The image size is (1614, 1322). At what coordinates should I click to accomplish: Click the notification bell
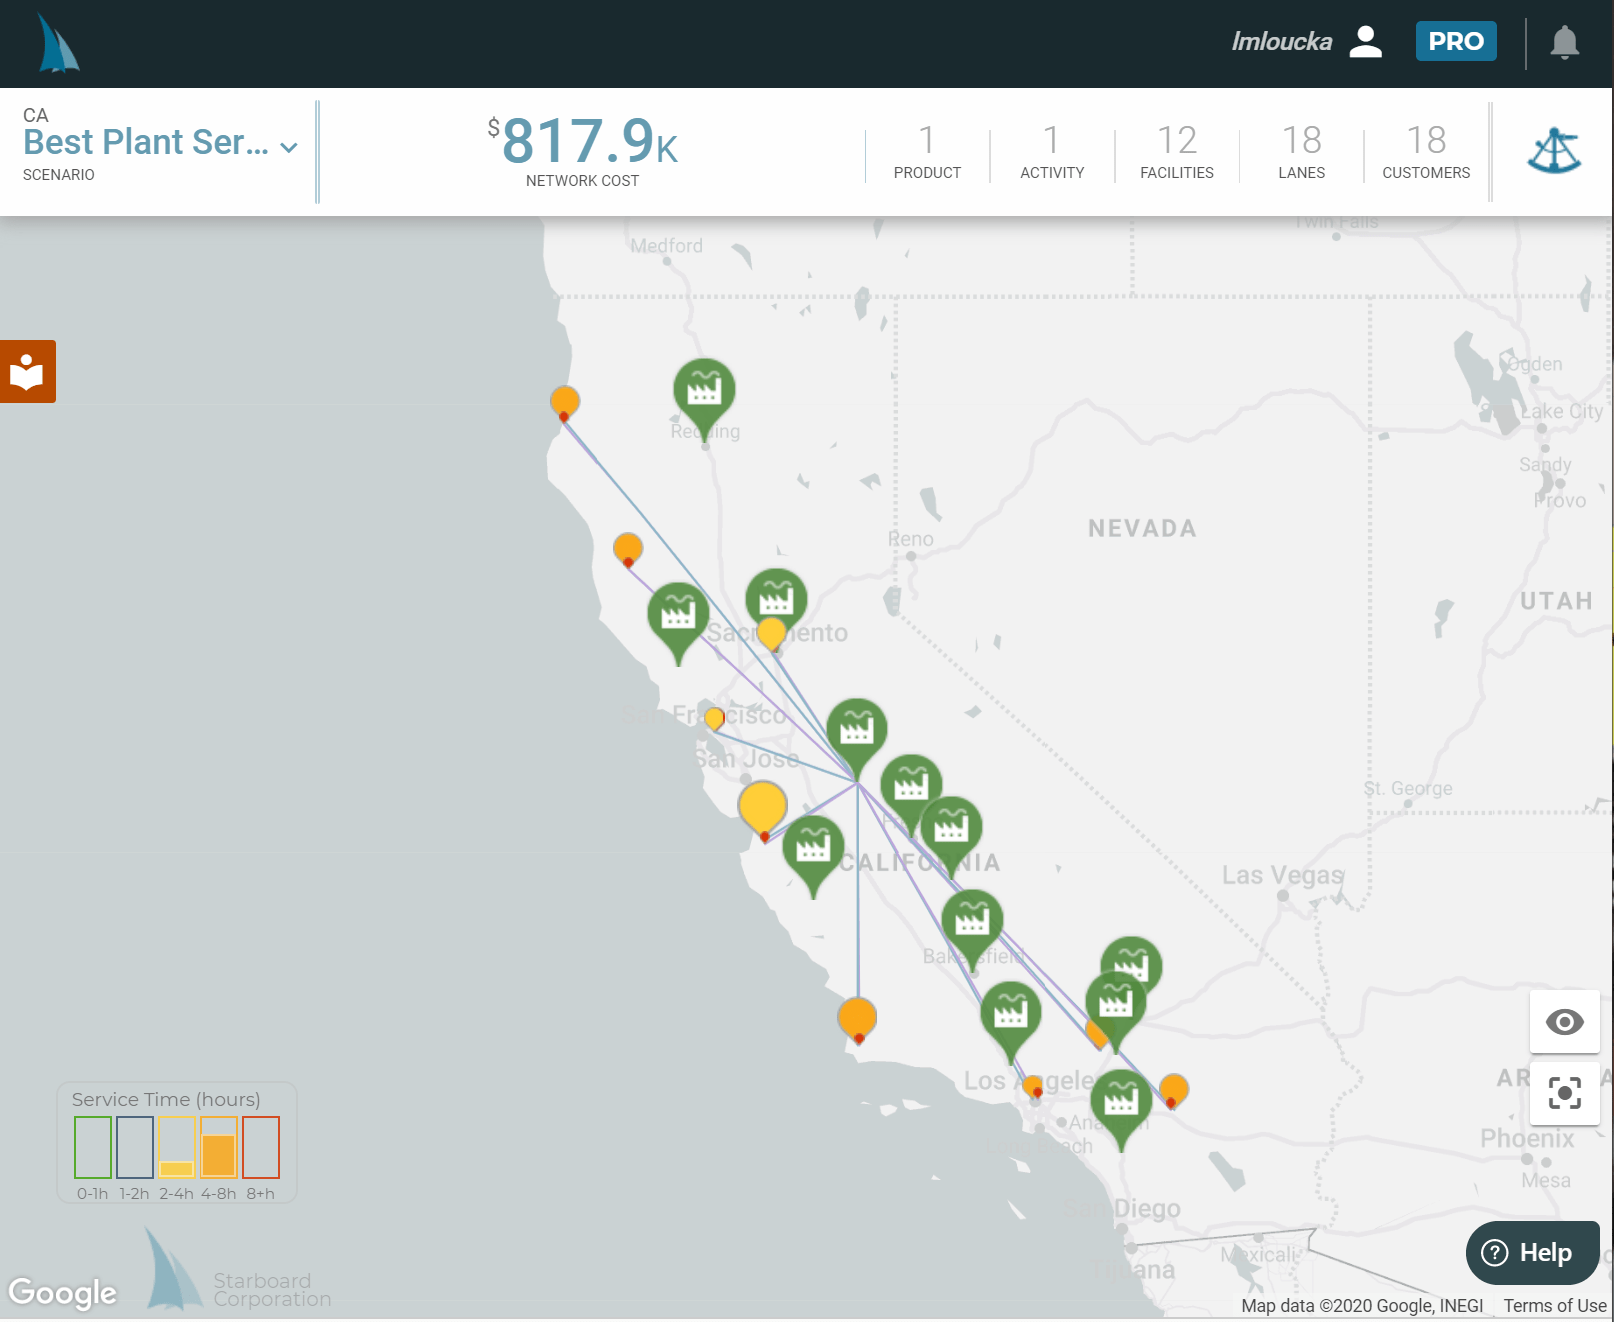pos(1563,42)
